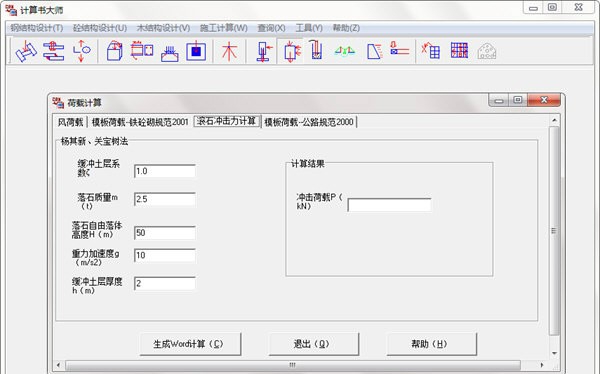The width and height of the screenshot is (600, 374).
Task: Click the 落石质量m input field
Action: 165,199
